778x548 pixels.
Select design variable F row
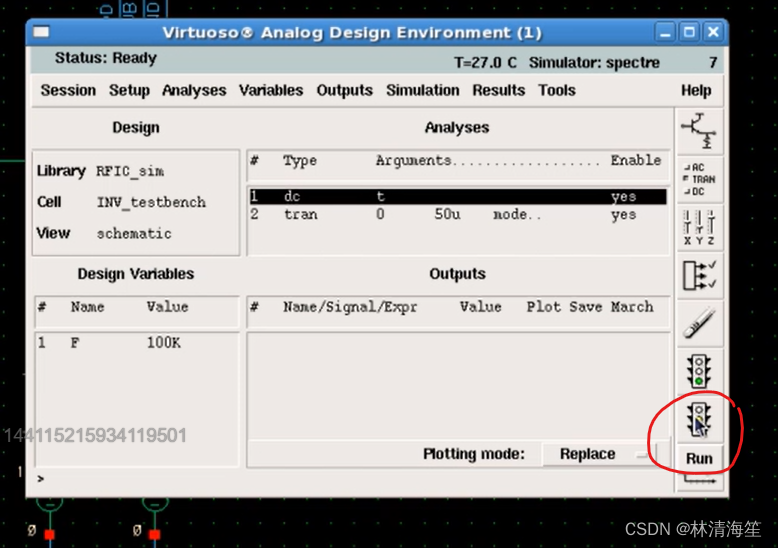136,342
